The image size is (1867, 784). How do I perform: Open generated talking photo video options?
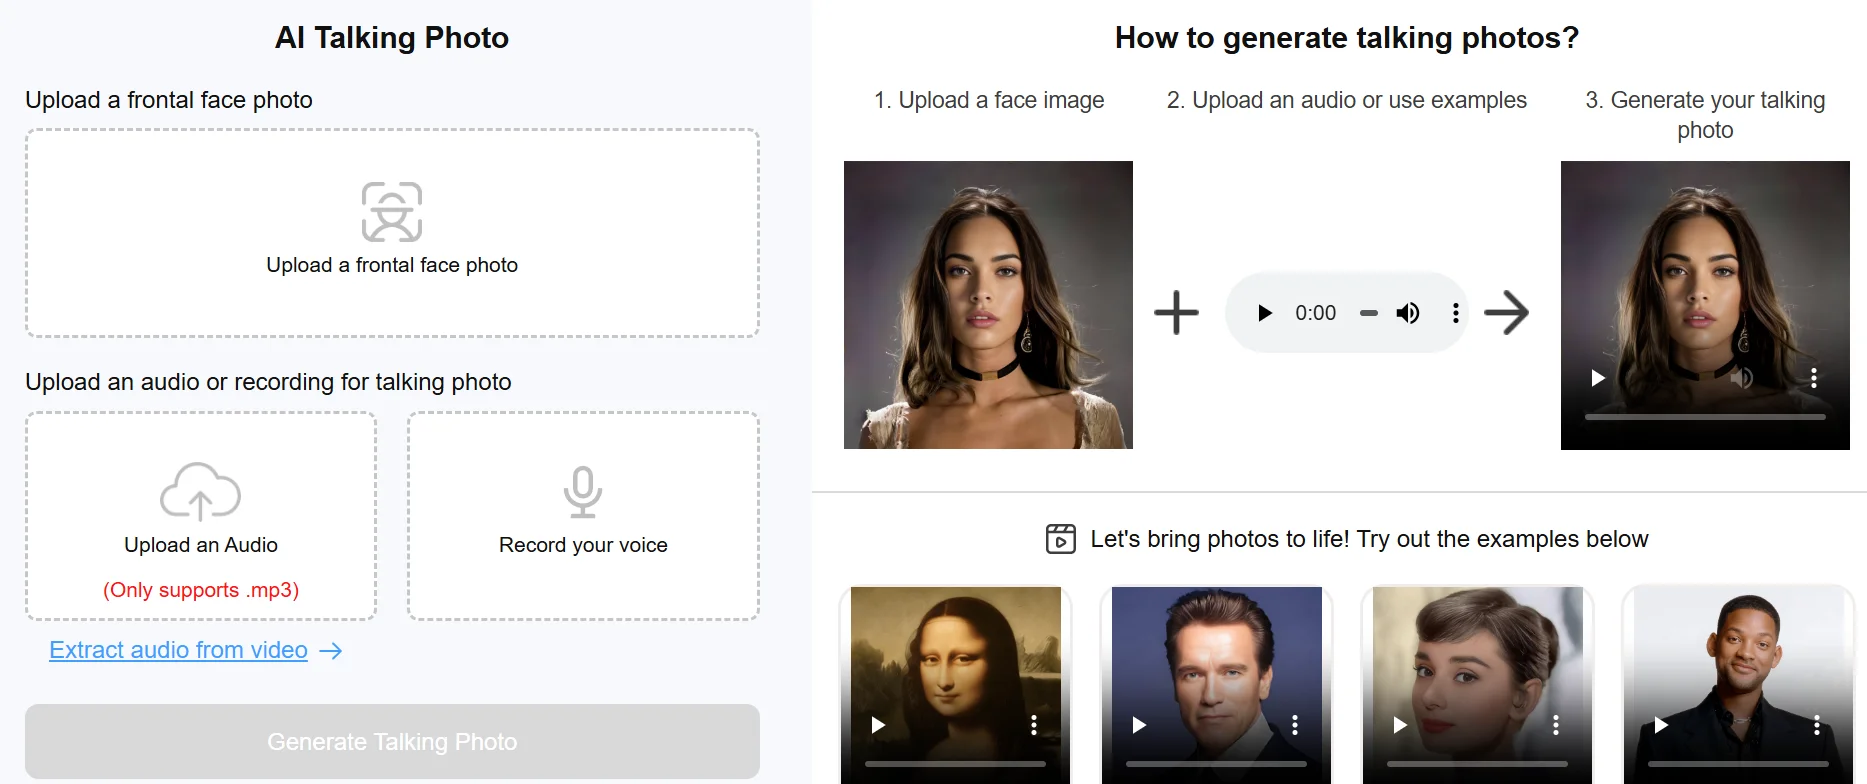1813,378
